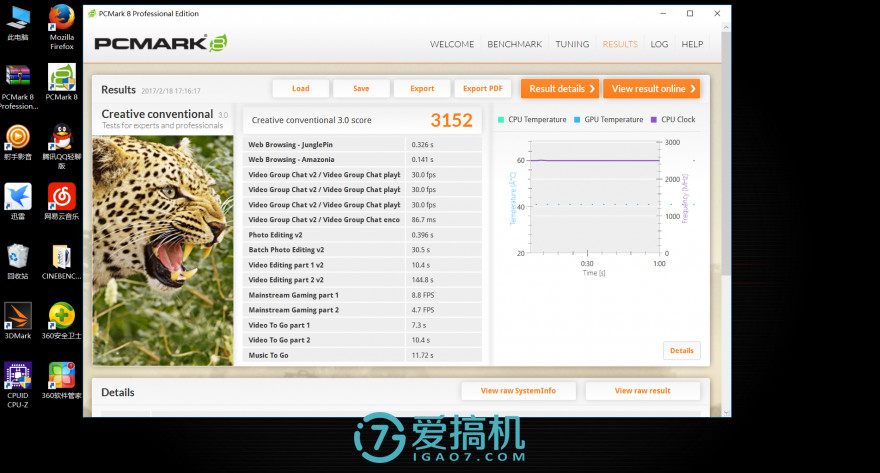Select the Web Browsing - JunglePin row
The height and width of the screenshot is (473, 880).
pos(362,145)
